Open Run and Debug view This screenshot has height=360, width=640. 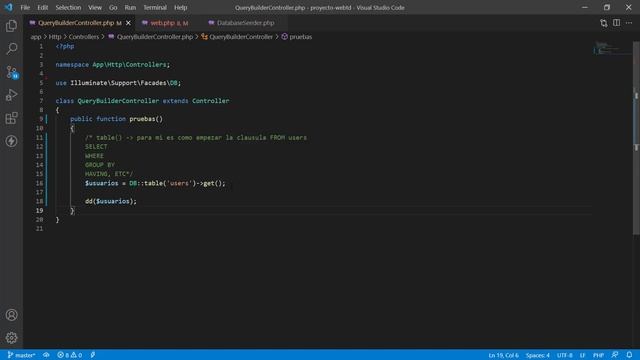pyautogui.click(x=11, y=95)
